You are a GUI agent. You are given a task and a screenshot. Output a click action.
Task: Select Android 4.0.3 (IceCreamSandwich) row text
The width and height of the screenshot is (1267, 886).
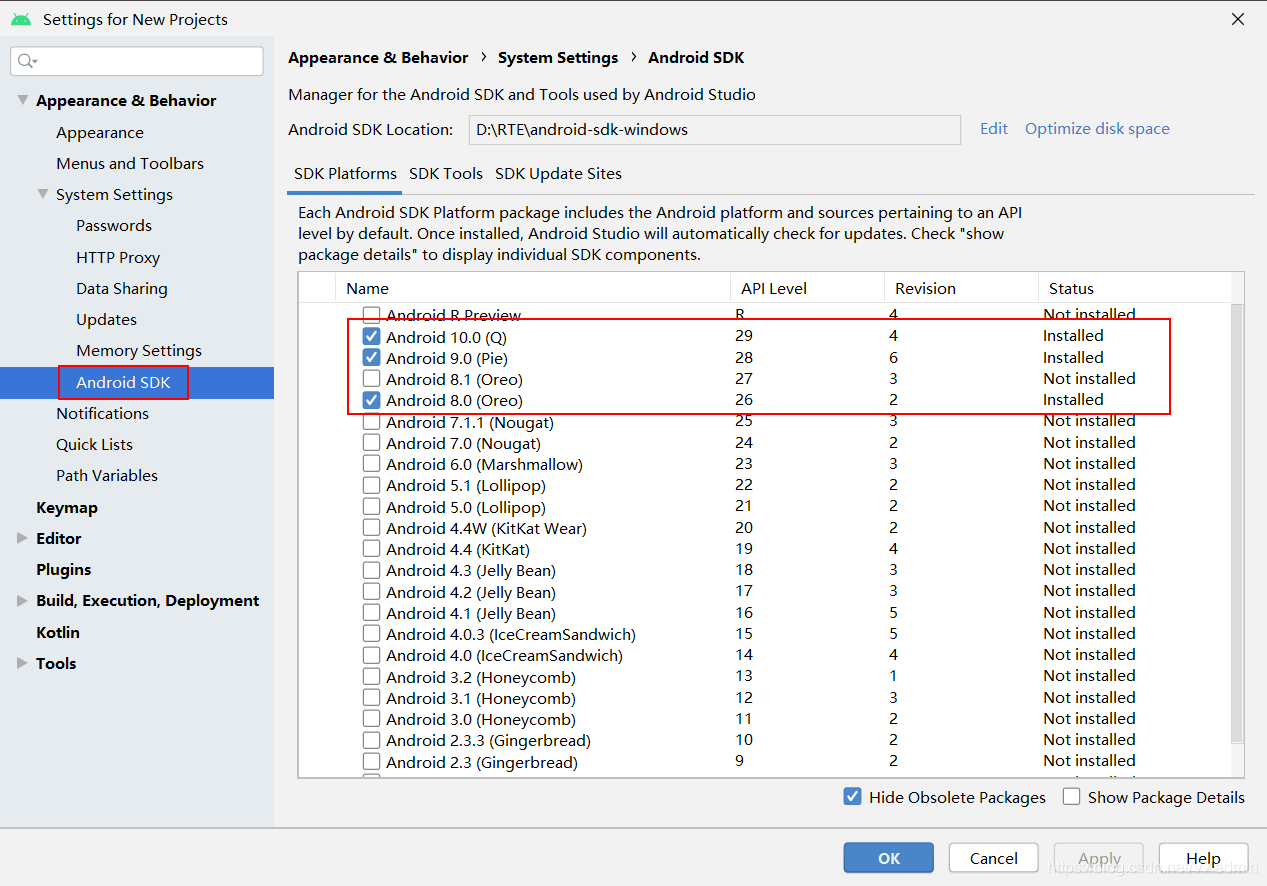point(511,634)
